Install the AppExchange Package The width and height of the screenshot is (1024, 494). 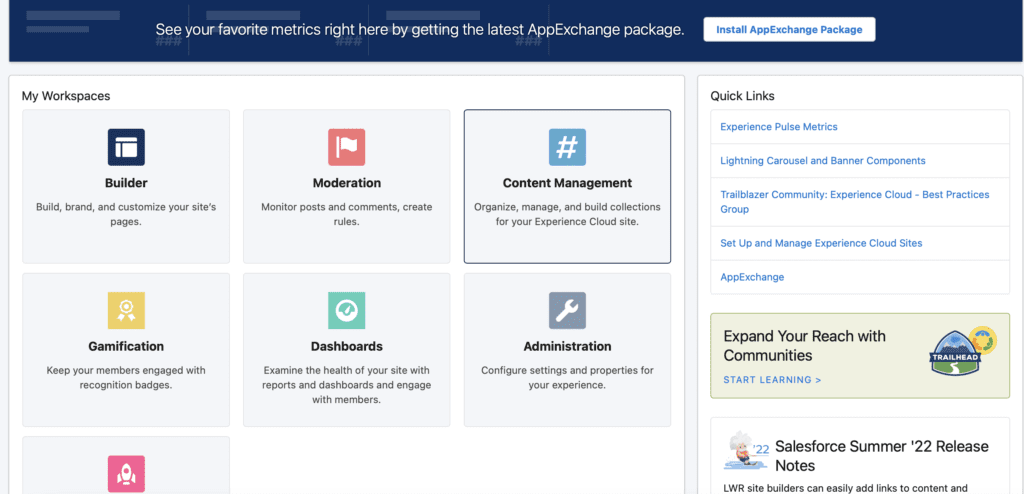click(789, 29)
